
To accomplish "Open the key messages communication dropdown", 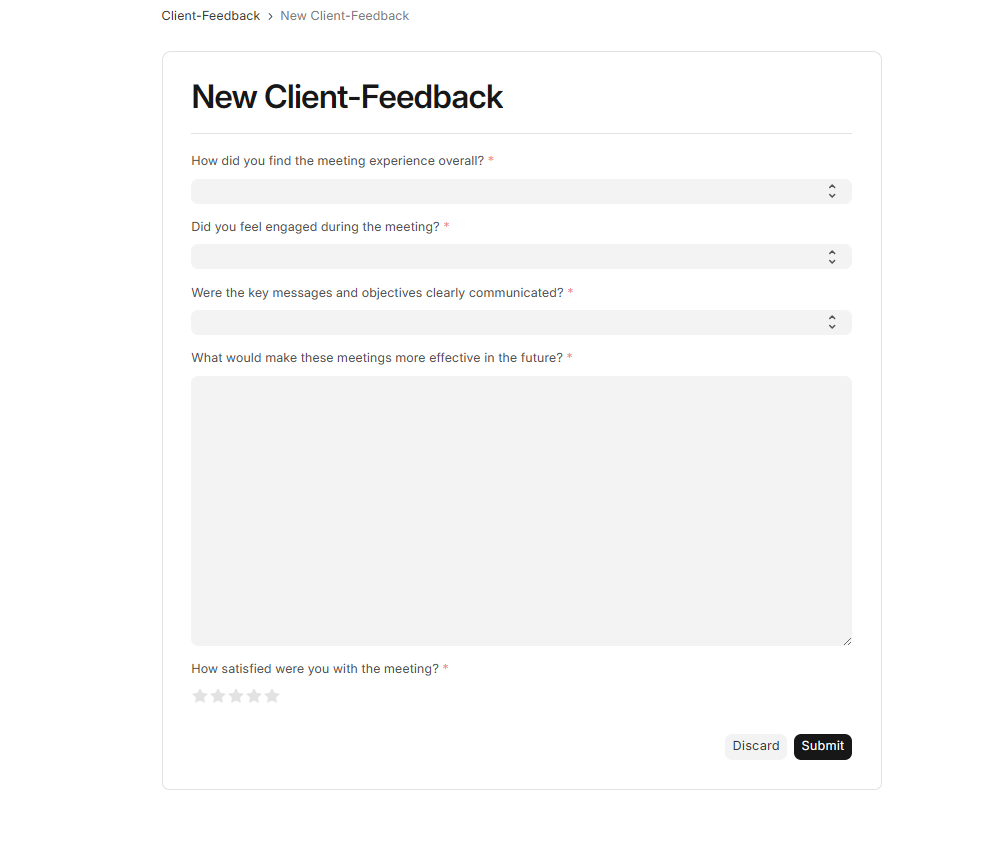I will tap(520, 322).
